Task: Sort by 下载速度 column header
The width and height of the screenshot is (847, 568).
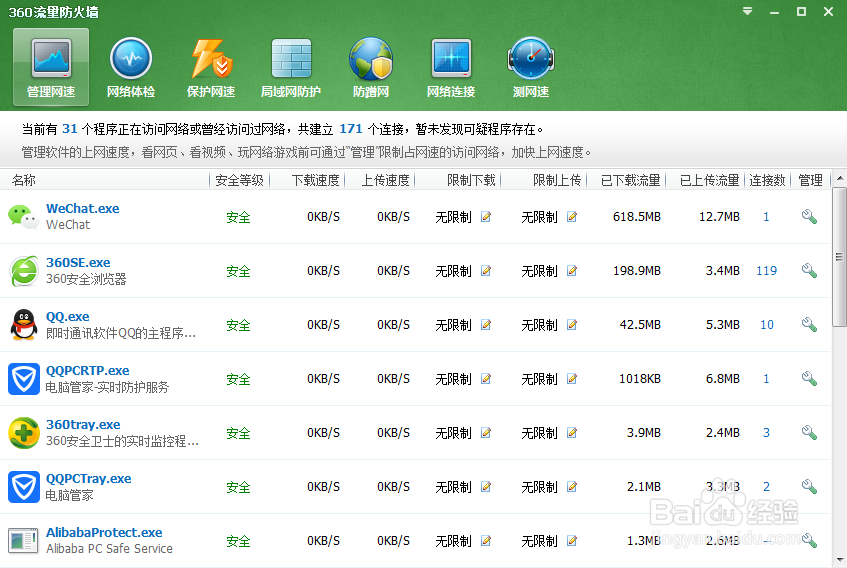Action: (x=315, y=180)
